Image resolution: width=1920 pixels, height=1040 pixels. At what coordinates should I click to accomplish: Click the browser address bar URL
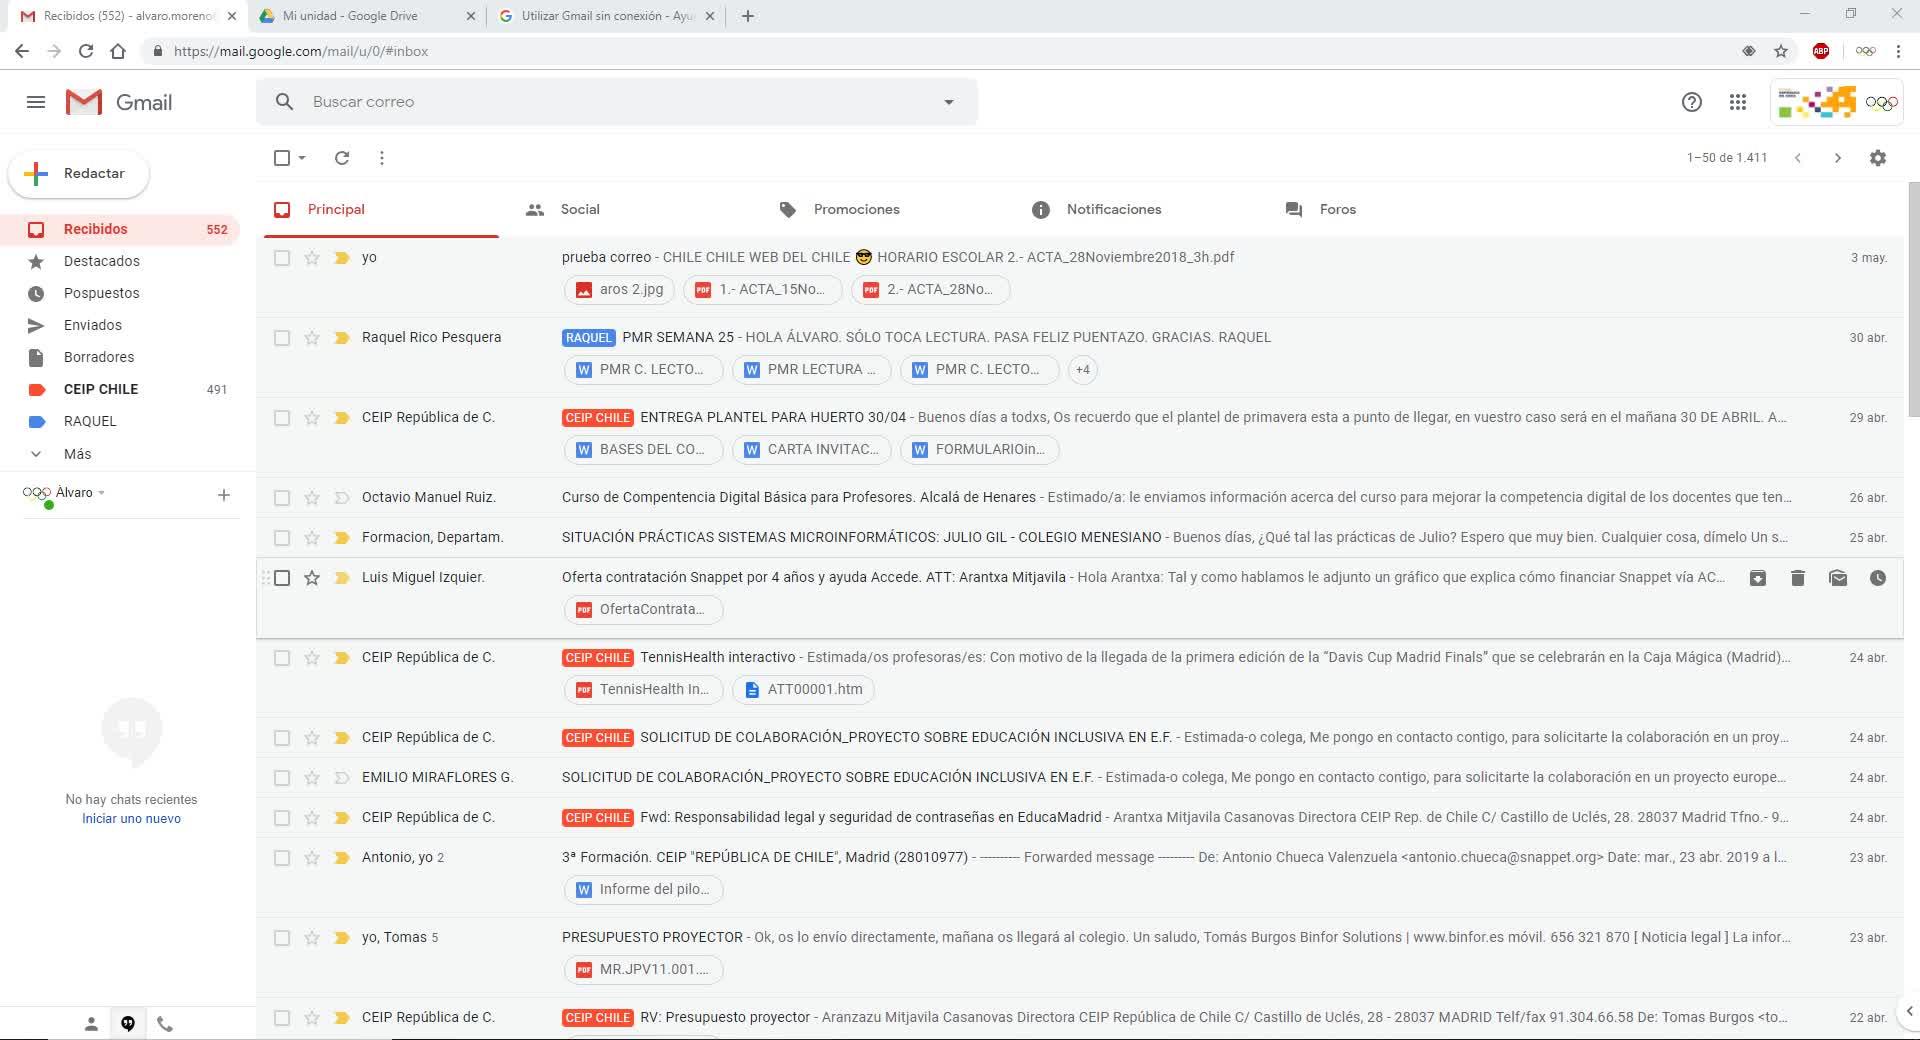tap(301, 51)
